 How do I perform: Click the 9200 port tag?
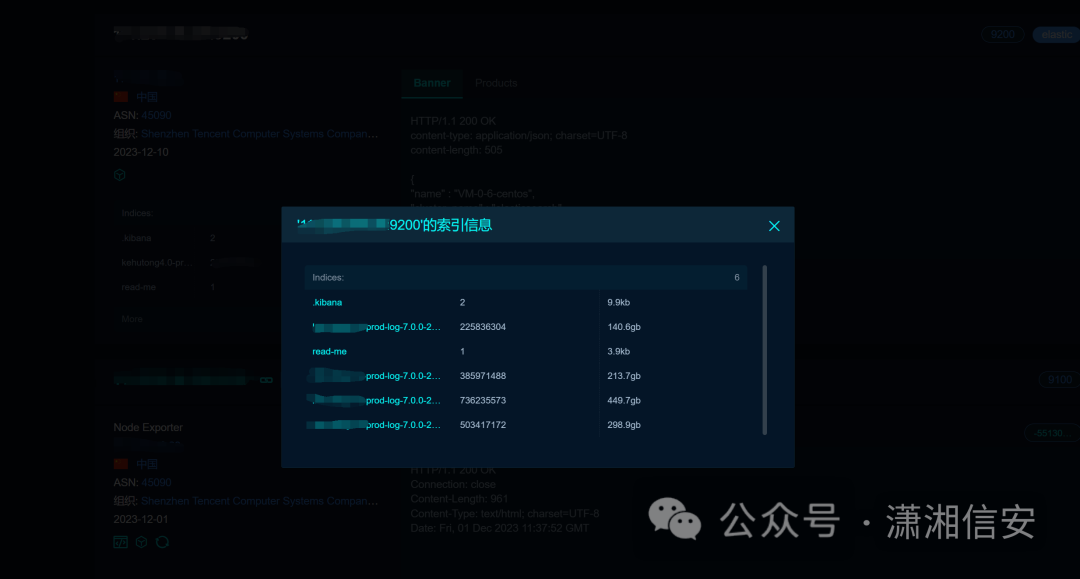pyautogui.click(x=1003, y=34)
